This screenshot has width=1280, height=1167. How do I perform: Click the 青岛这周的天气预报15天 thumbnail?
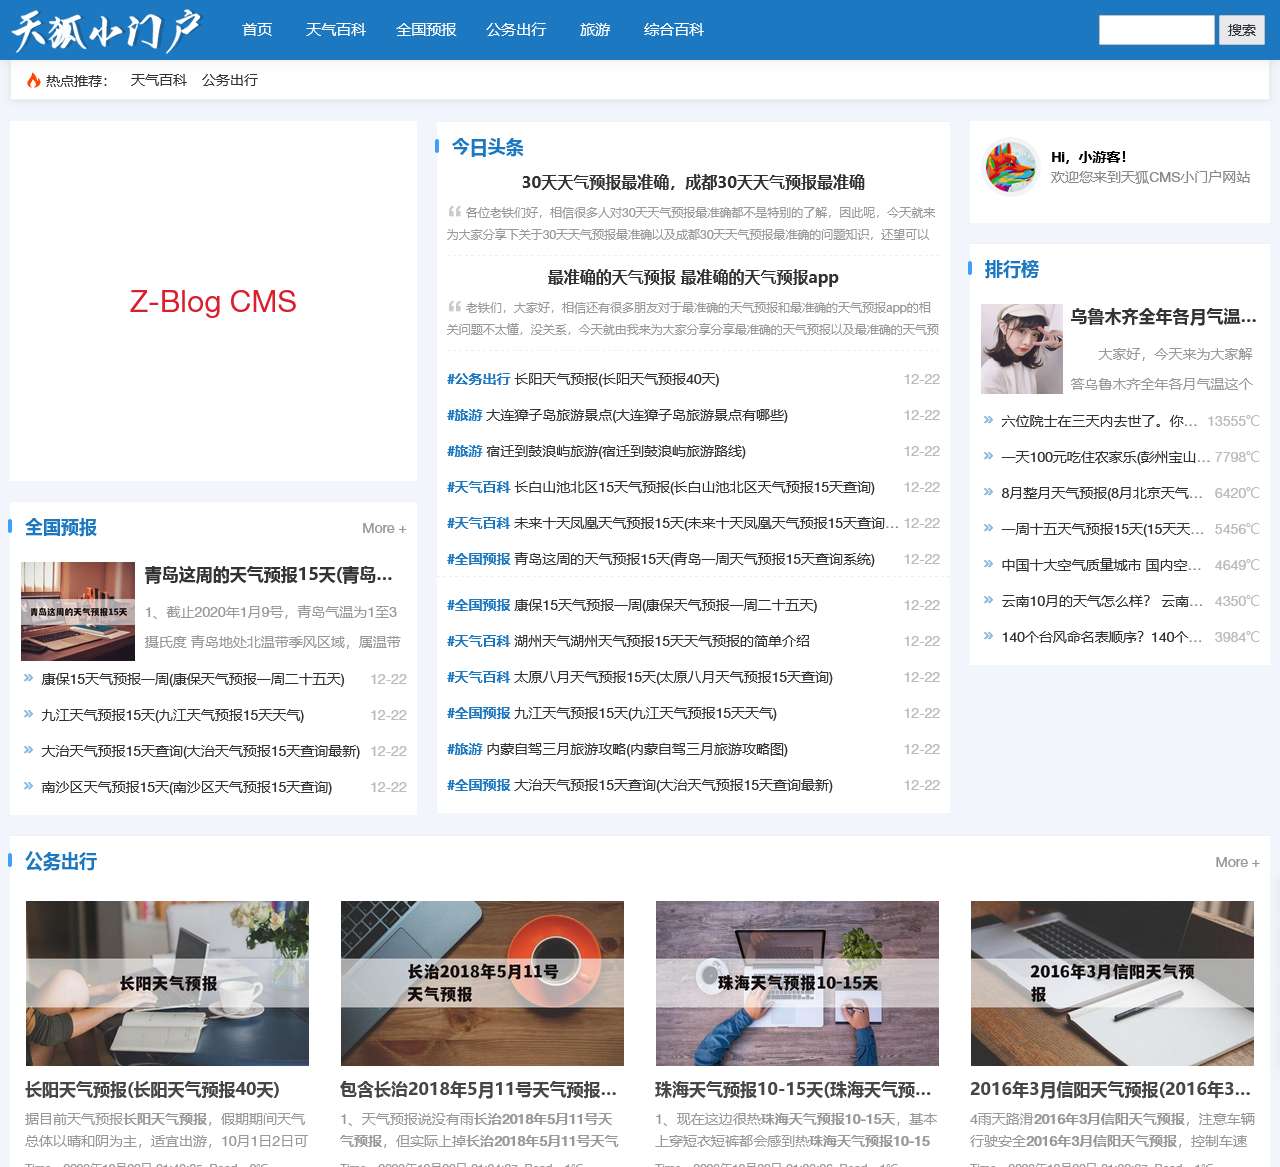pos(78,610)
